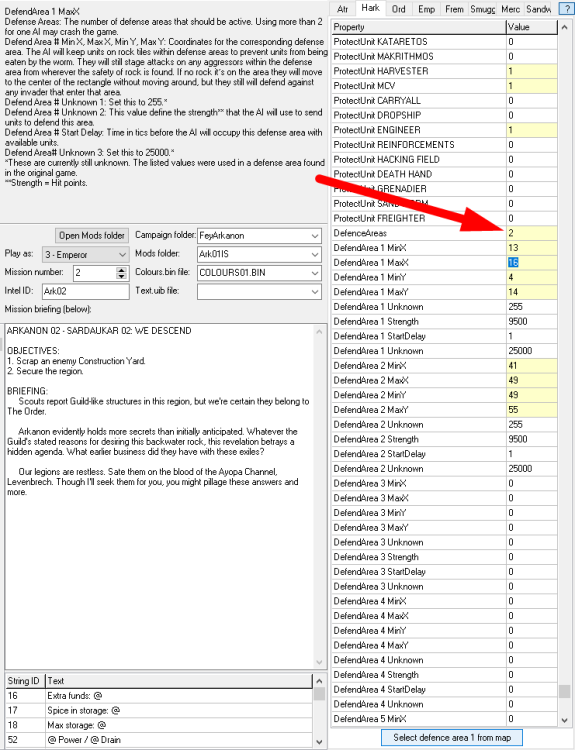Viewport: 575px width, 750px height.
Task: Select string row 52 Power / Drain
Action: [159, 739]
